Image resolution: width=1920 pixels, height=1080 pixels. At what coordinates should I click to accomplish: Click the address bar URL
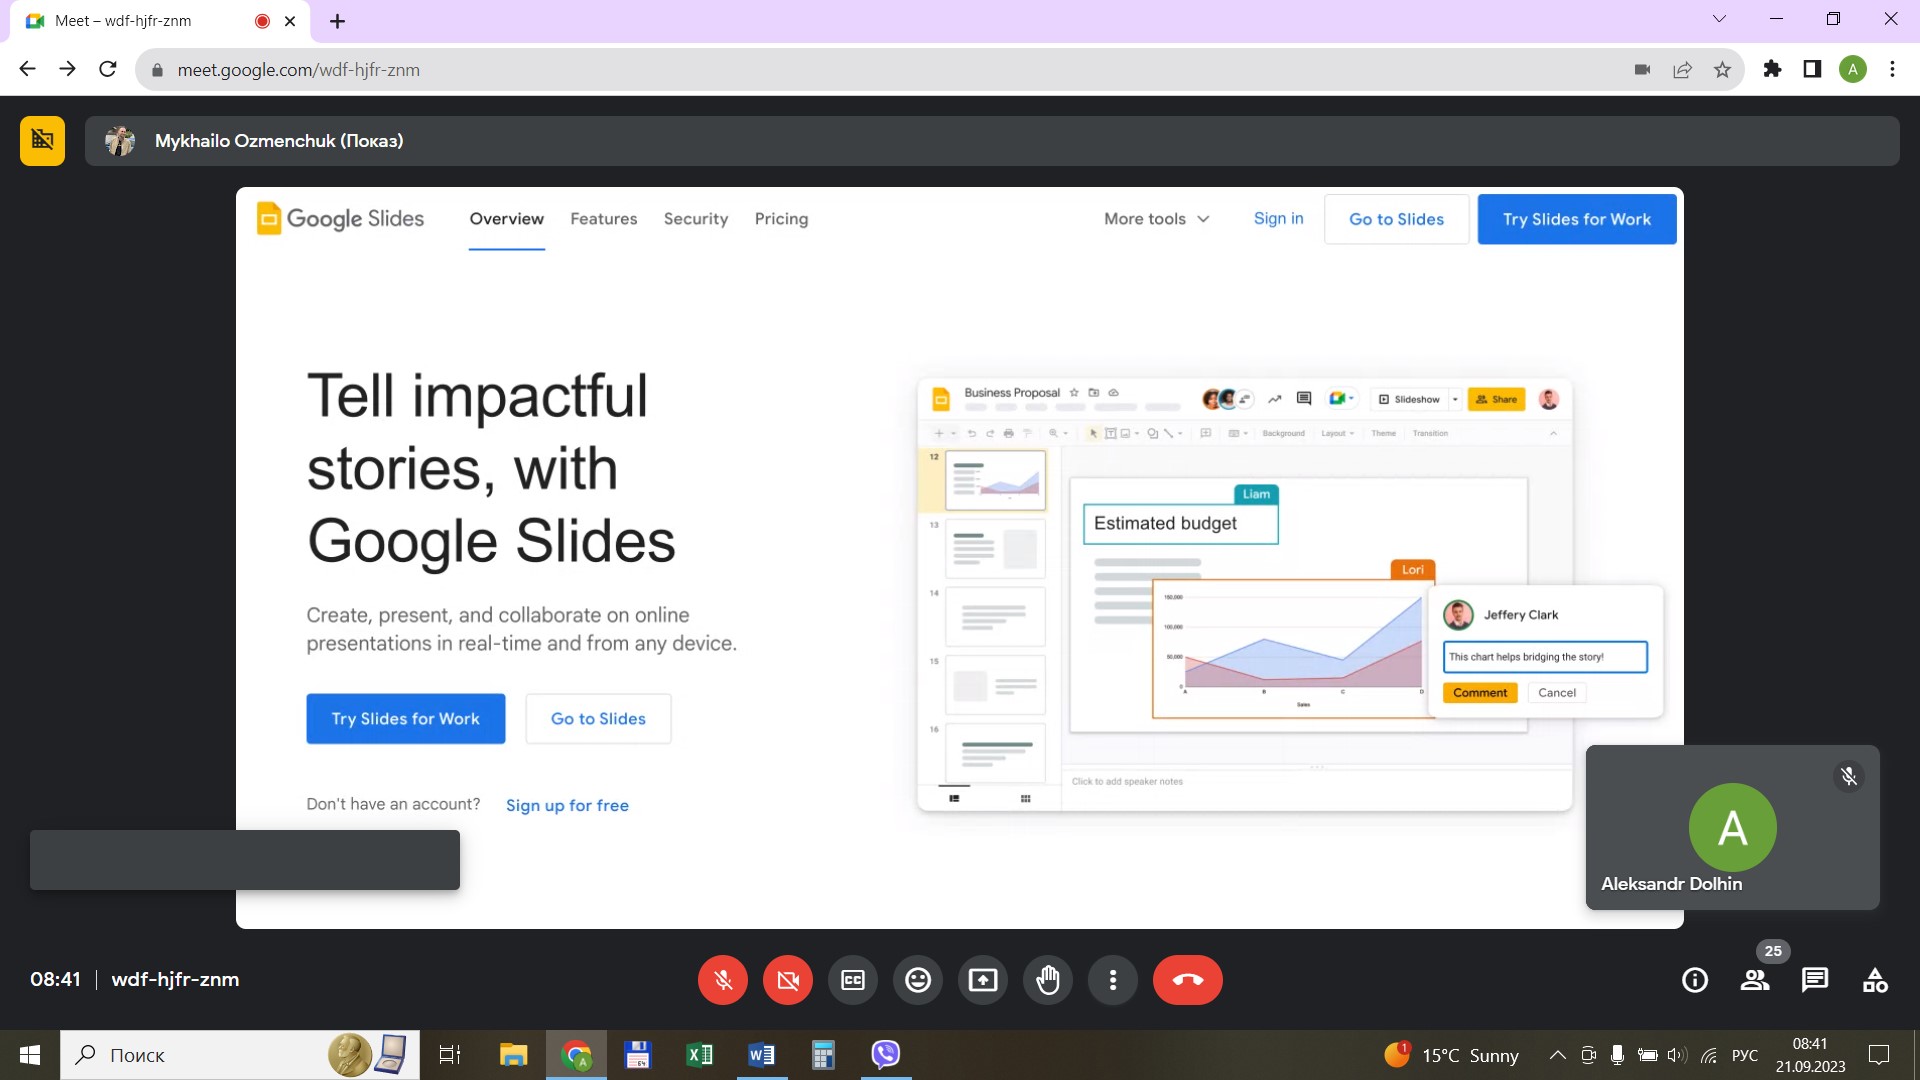298,70
